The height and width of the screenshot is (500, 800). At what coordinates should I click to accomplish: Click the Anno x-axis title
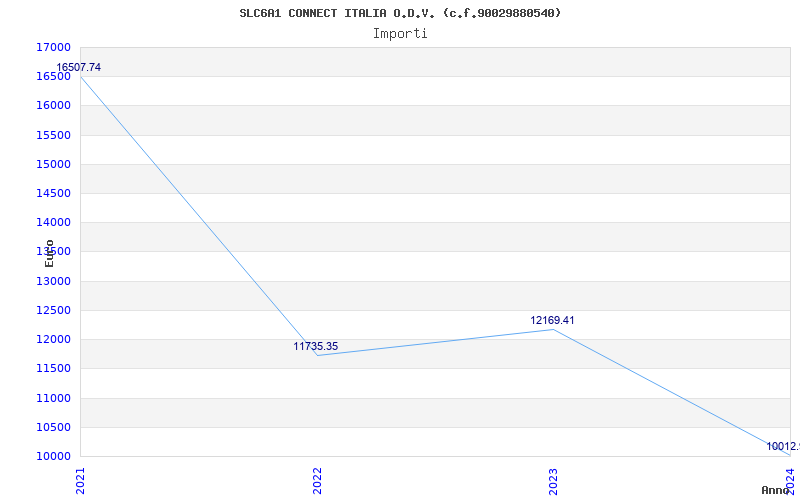pyautogui.click(x=775, y=490)
